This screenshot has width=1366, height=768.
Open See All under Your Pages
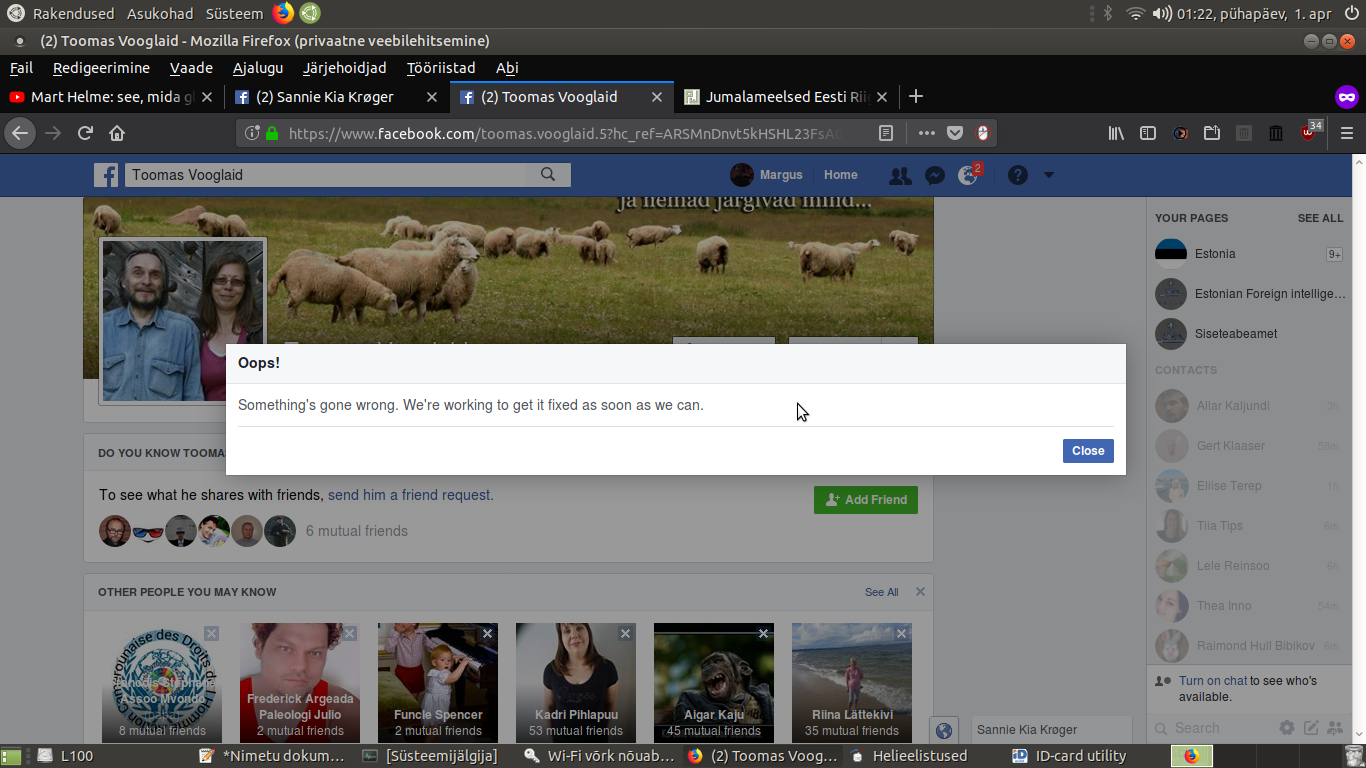[1320, 218]
